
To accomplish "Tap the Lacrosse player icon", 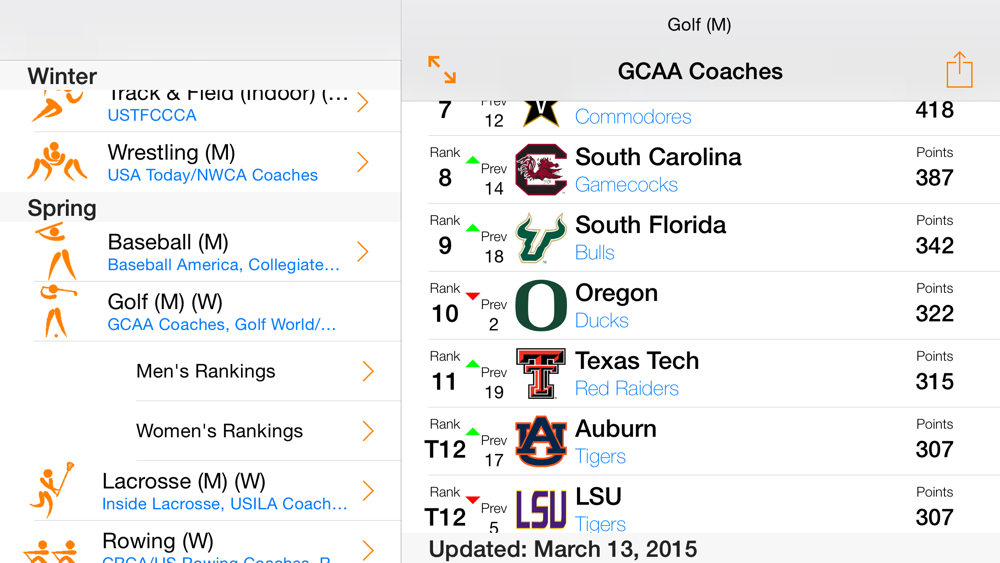I will (x=53, y=490).
